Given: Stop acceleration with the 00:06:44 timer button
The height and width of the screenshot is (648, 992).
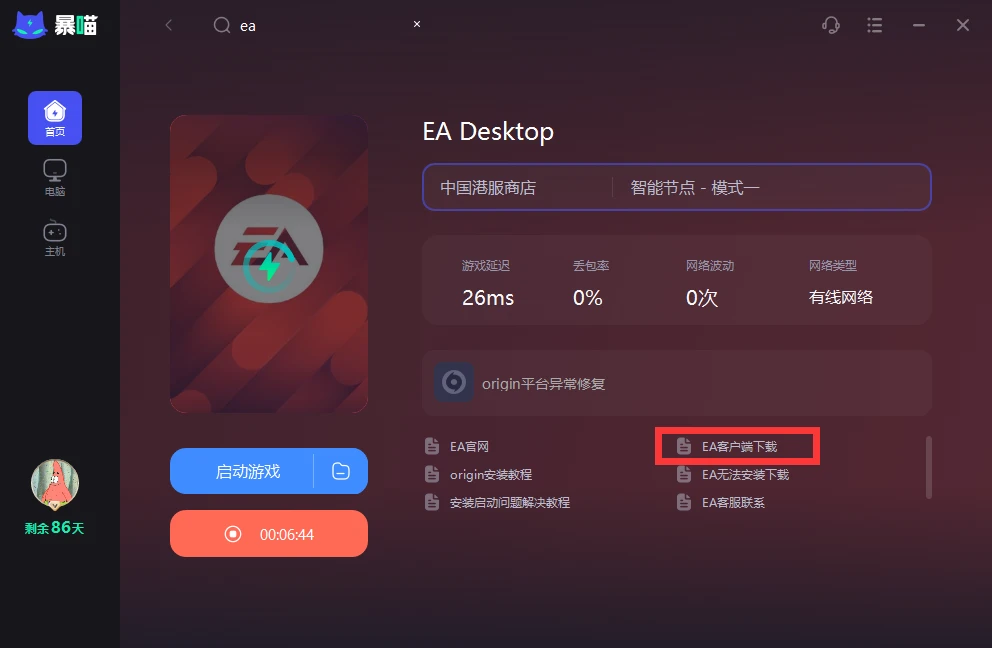Looking at the screenshot, I should [x=269, y=534].
